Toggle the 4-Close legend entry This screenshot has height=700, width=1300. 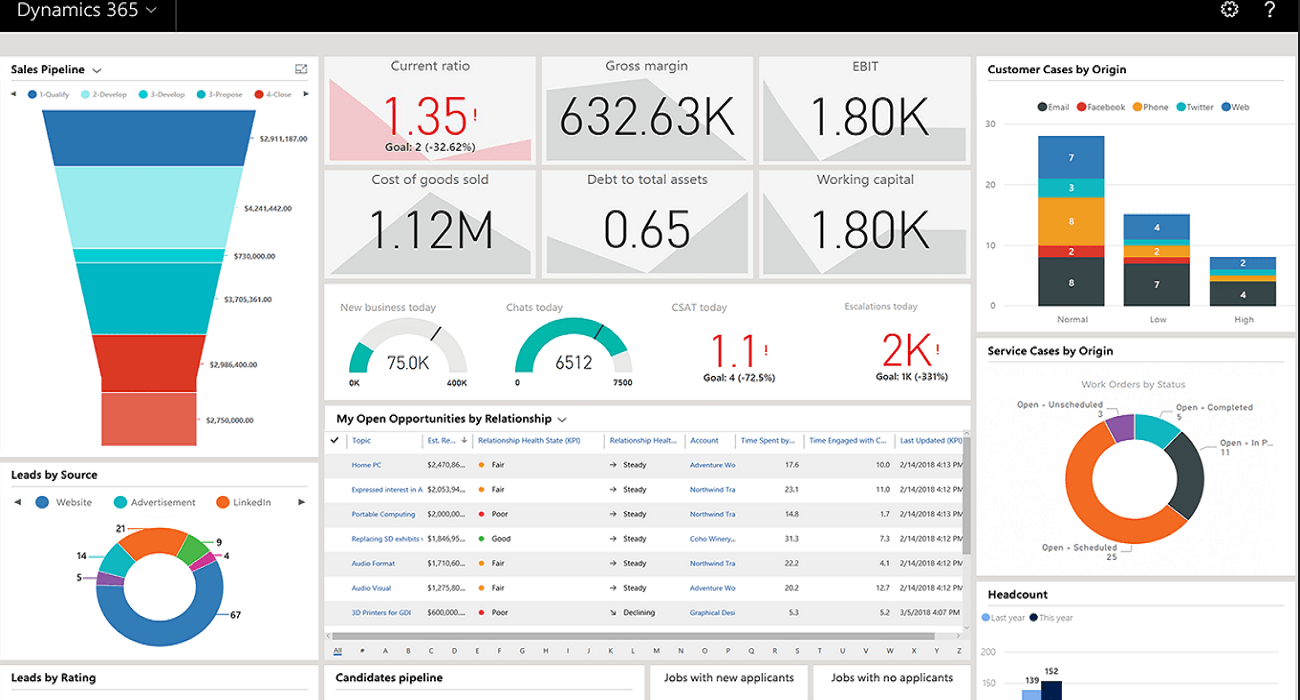pyautogui.click(x=273, y=94)
